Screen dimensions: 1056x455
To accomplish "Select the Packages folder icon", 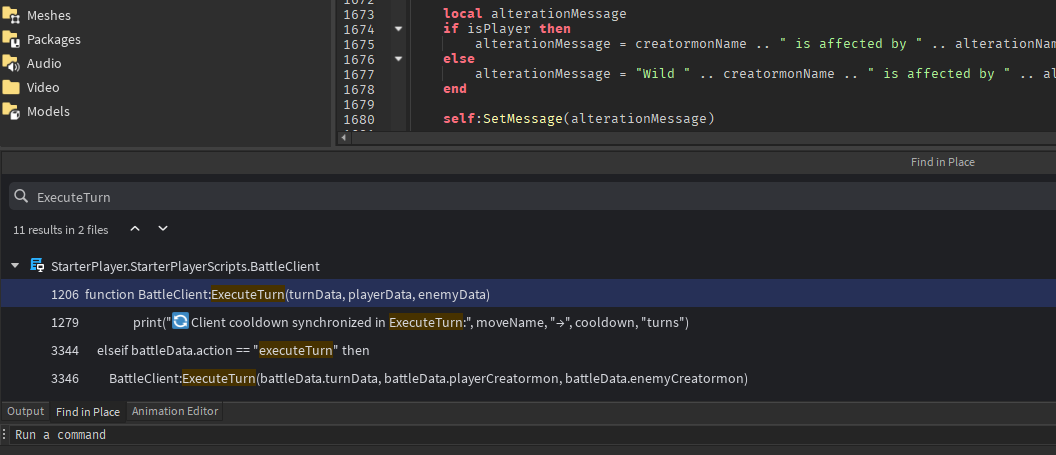I will pos(11,39).
